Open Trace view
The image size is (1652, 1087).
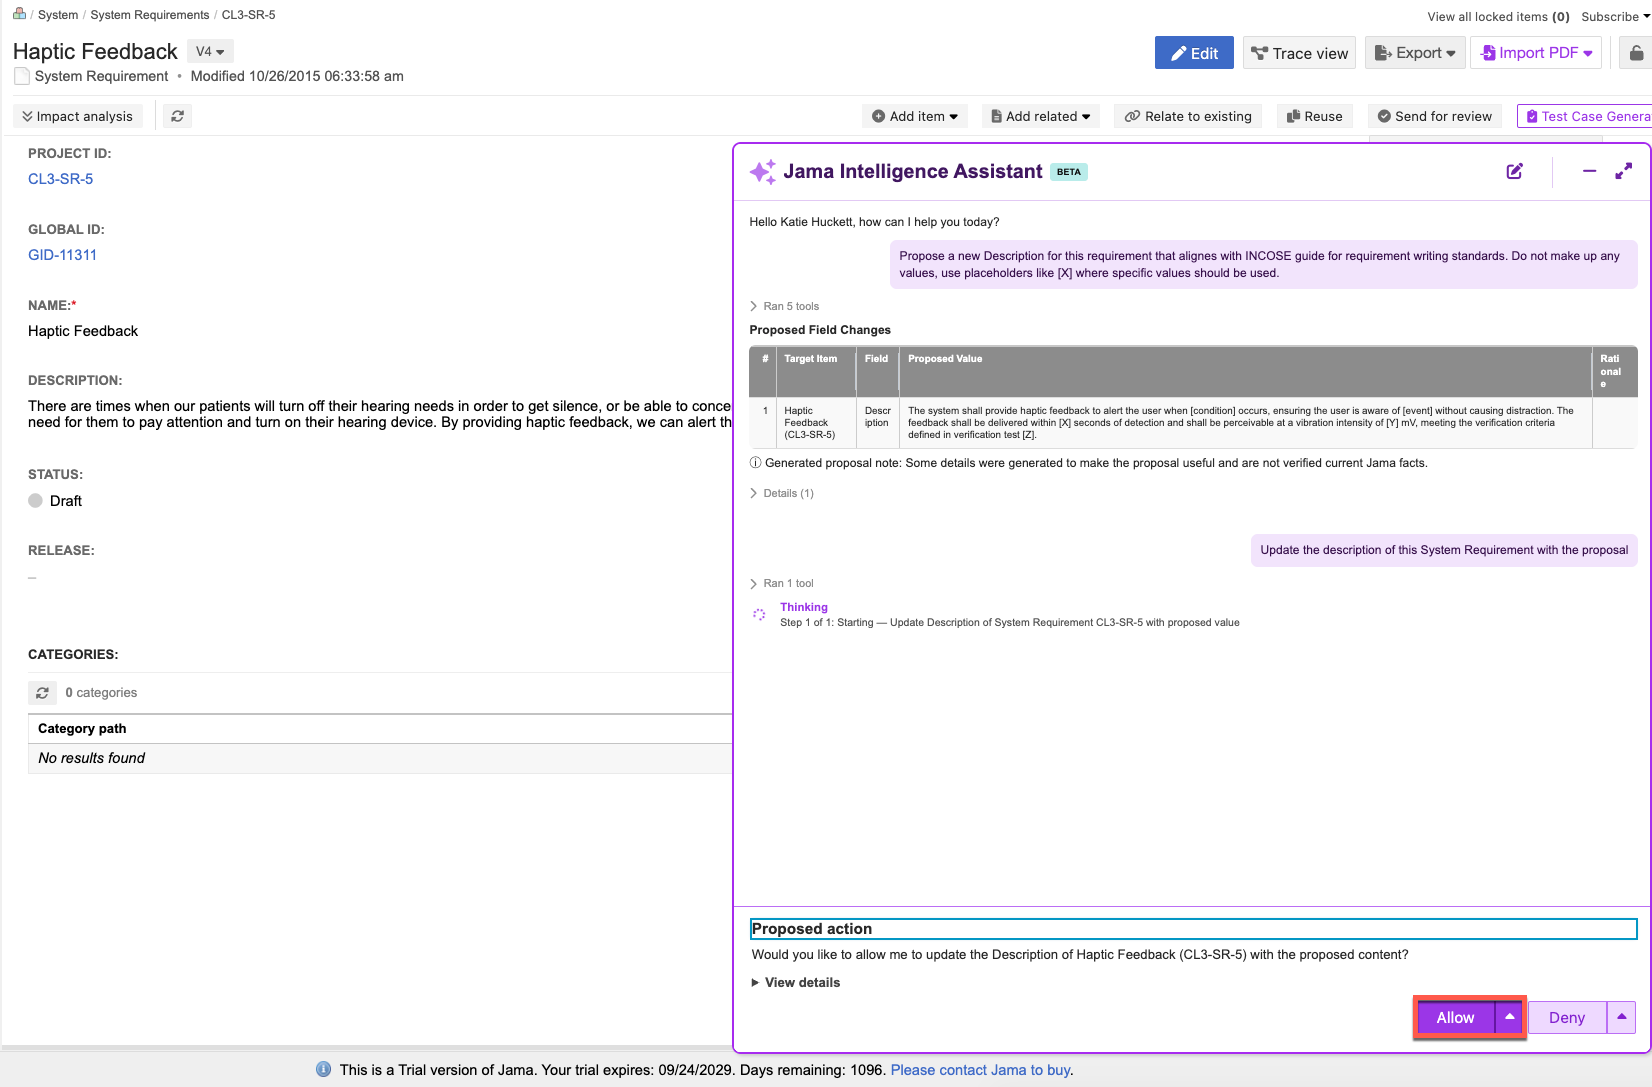coord(1299,53)
